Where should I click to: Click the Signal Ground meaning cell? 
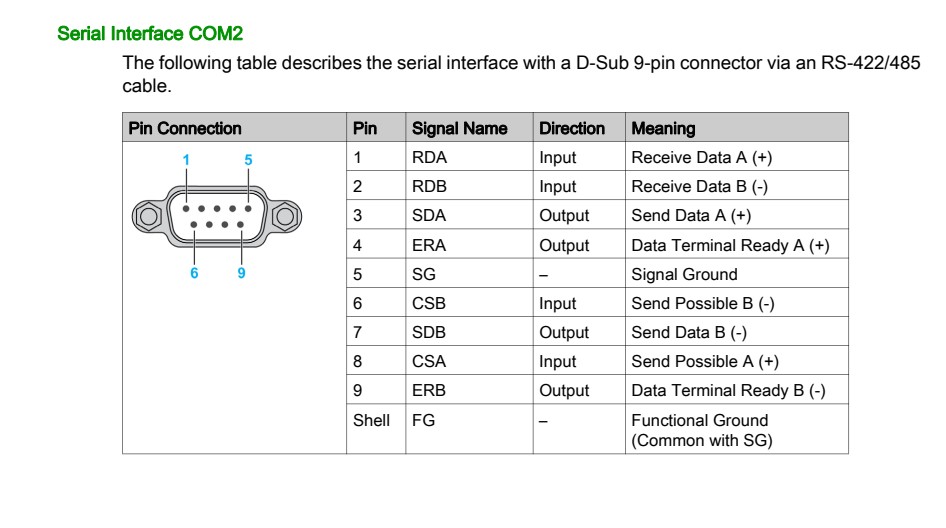(x=684, y=274)
